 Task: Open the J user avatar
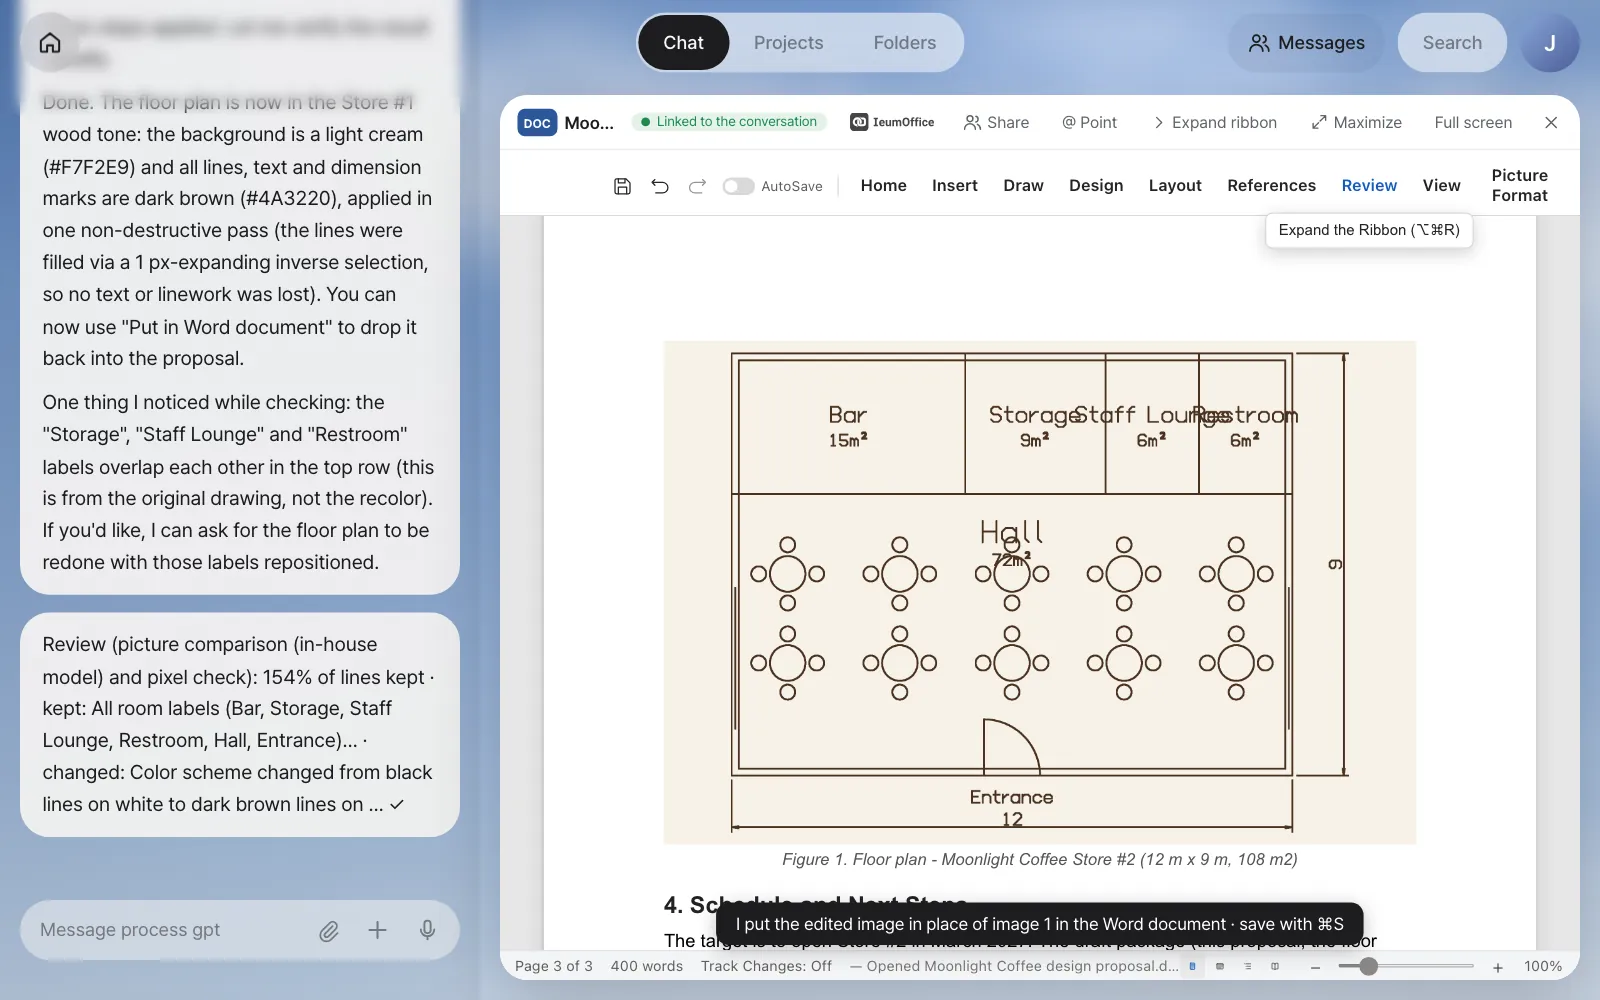pyautogui.click(x=1549, y=43)
